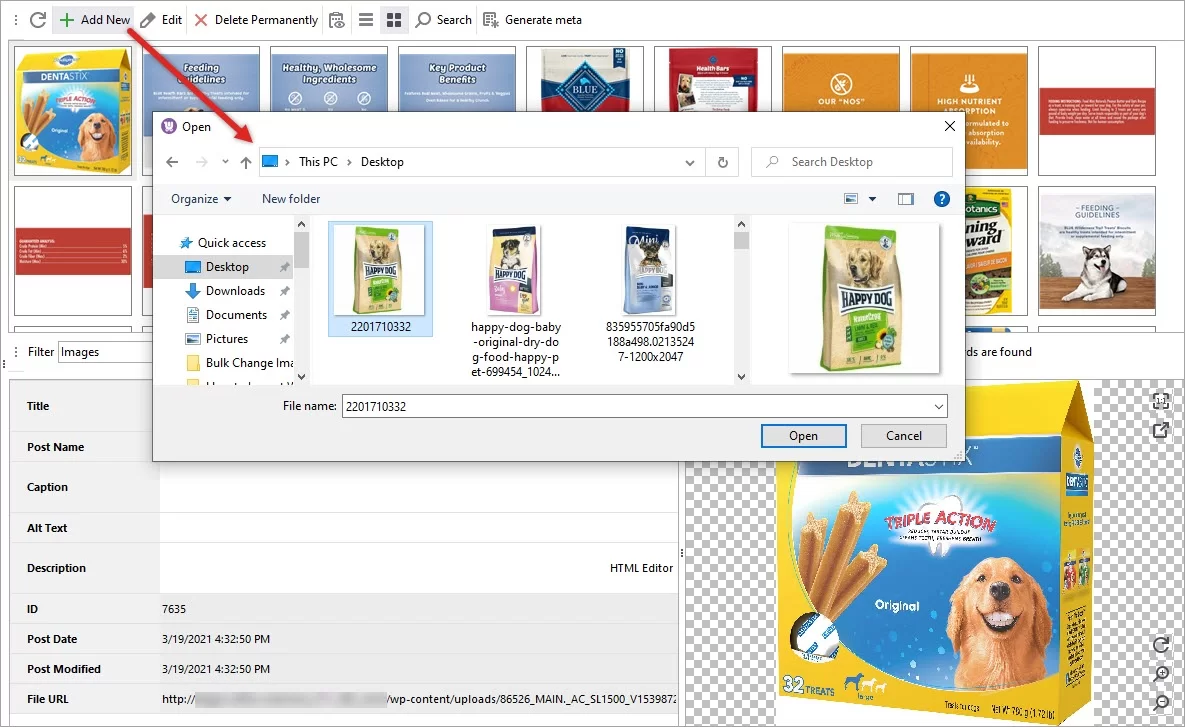Refresh the media library list

click(36, 19)
